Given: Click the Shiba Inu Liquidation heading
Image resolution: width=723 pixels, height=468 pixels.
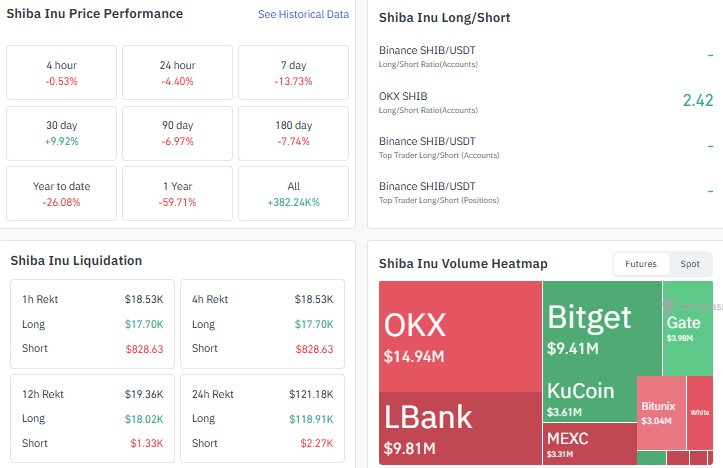Looking at the screenshot, I should pyautogui.click(x=76, y=261).
